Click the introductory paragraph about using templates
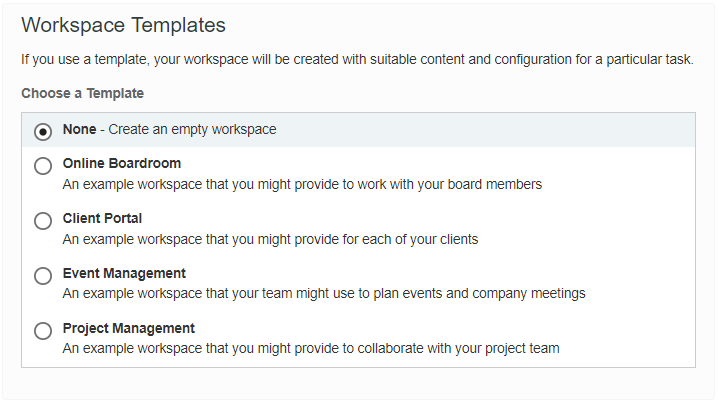The height and width of the screenshot is (406, 719). (x=357, y=60)
